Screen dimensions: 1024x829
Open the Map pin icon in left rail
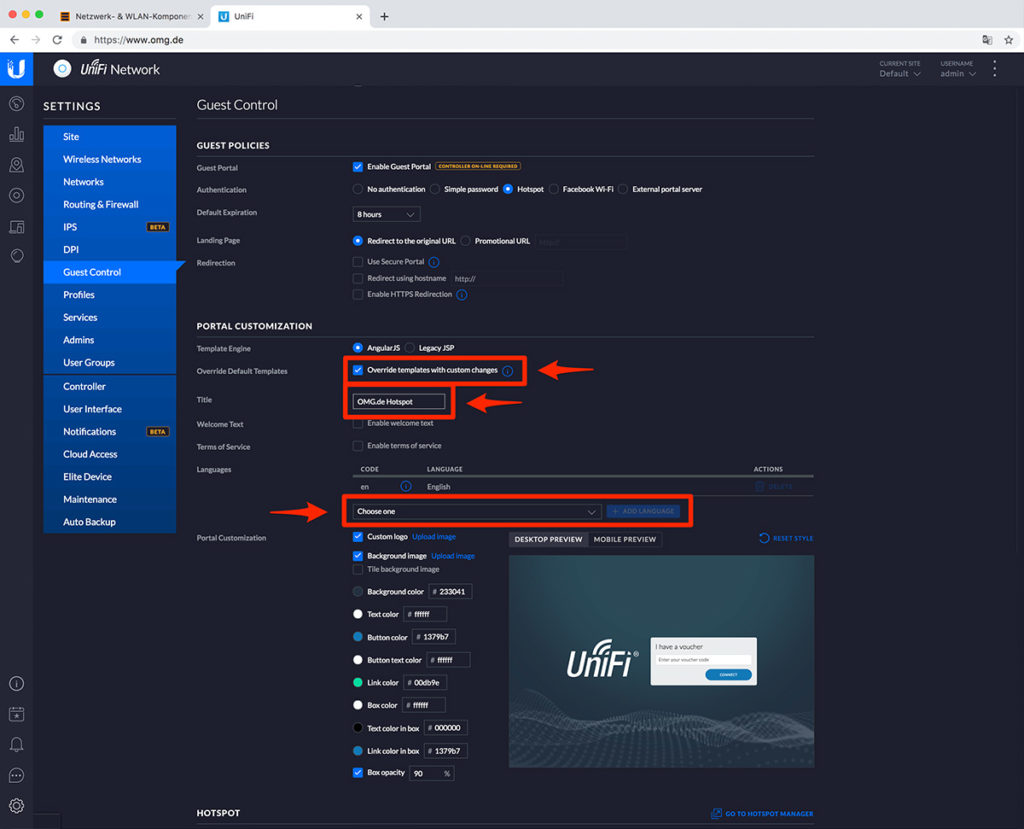point(16,165)
